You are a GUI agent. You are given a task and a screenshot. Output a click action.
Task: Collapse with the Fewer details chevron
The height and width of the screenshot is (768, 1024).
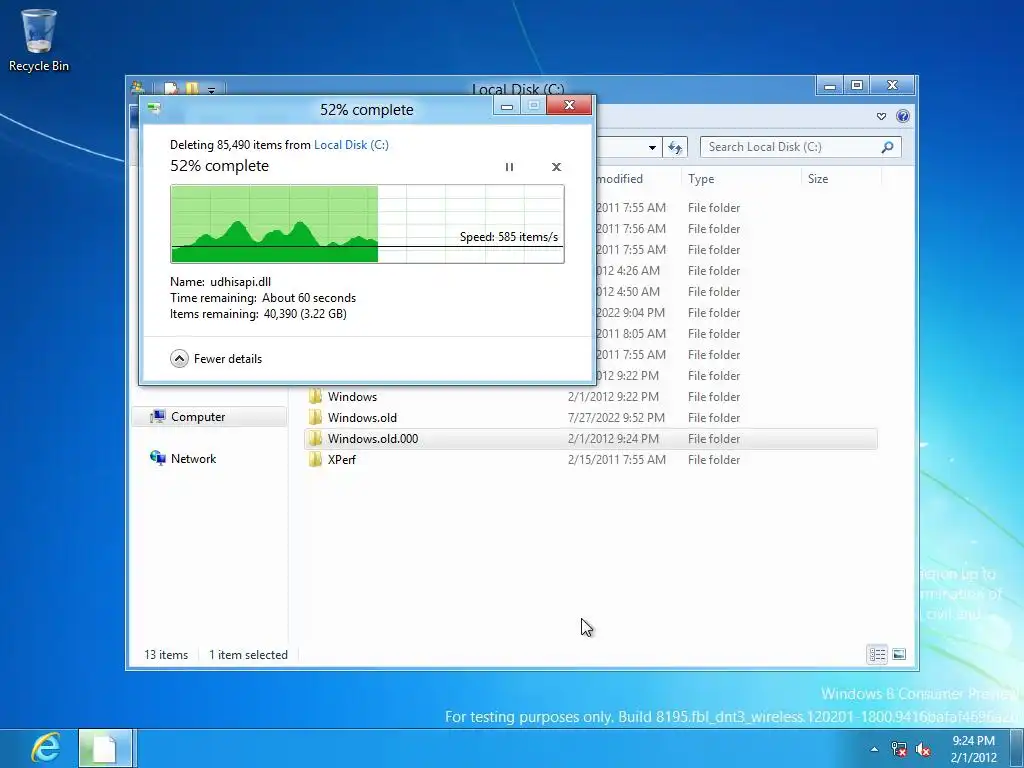(x=180, y=359)
